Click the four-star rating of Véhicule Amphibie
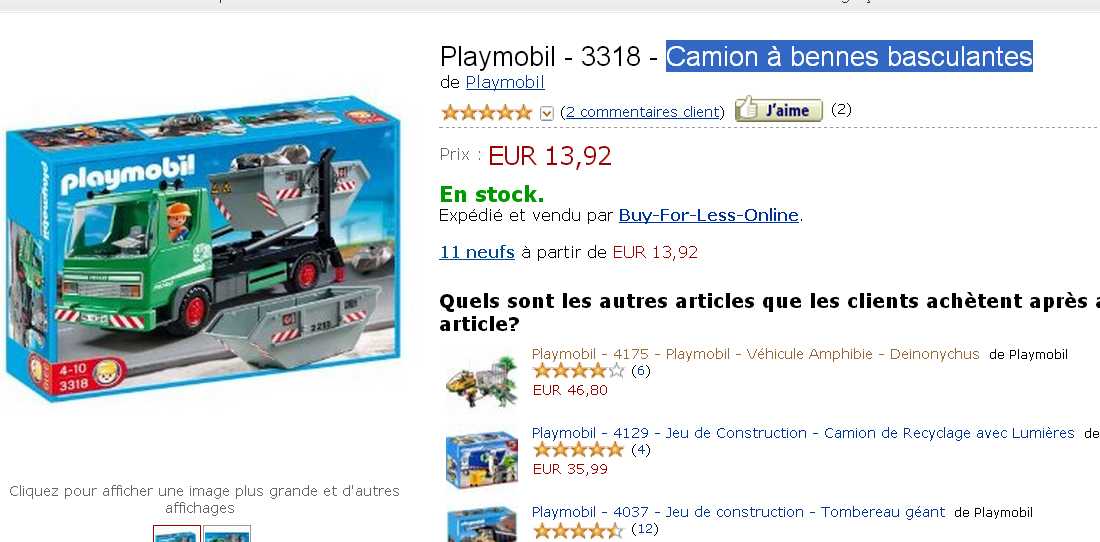The image size is (1100, 542). point(578,371)
